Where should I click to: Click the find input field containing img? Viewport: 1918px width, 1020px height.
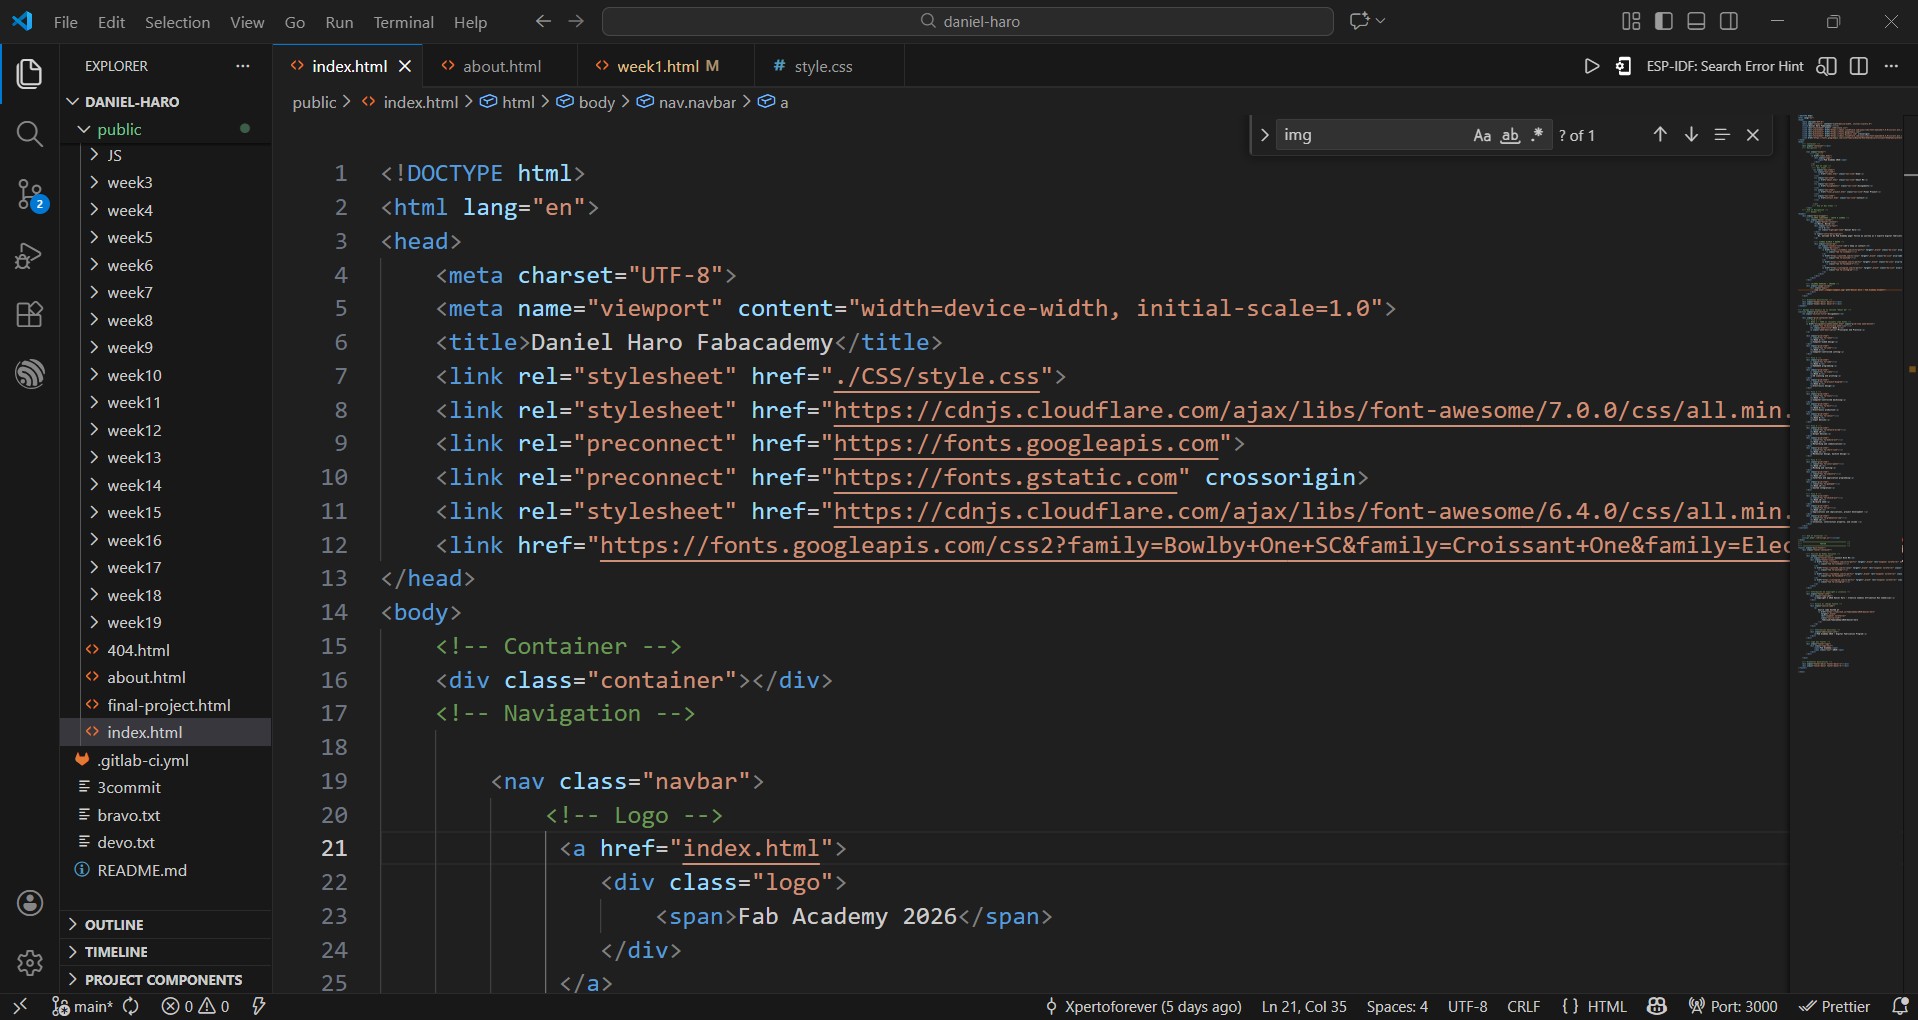(1370, 135)
